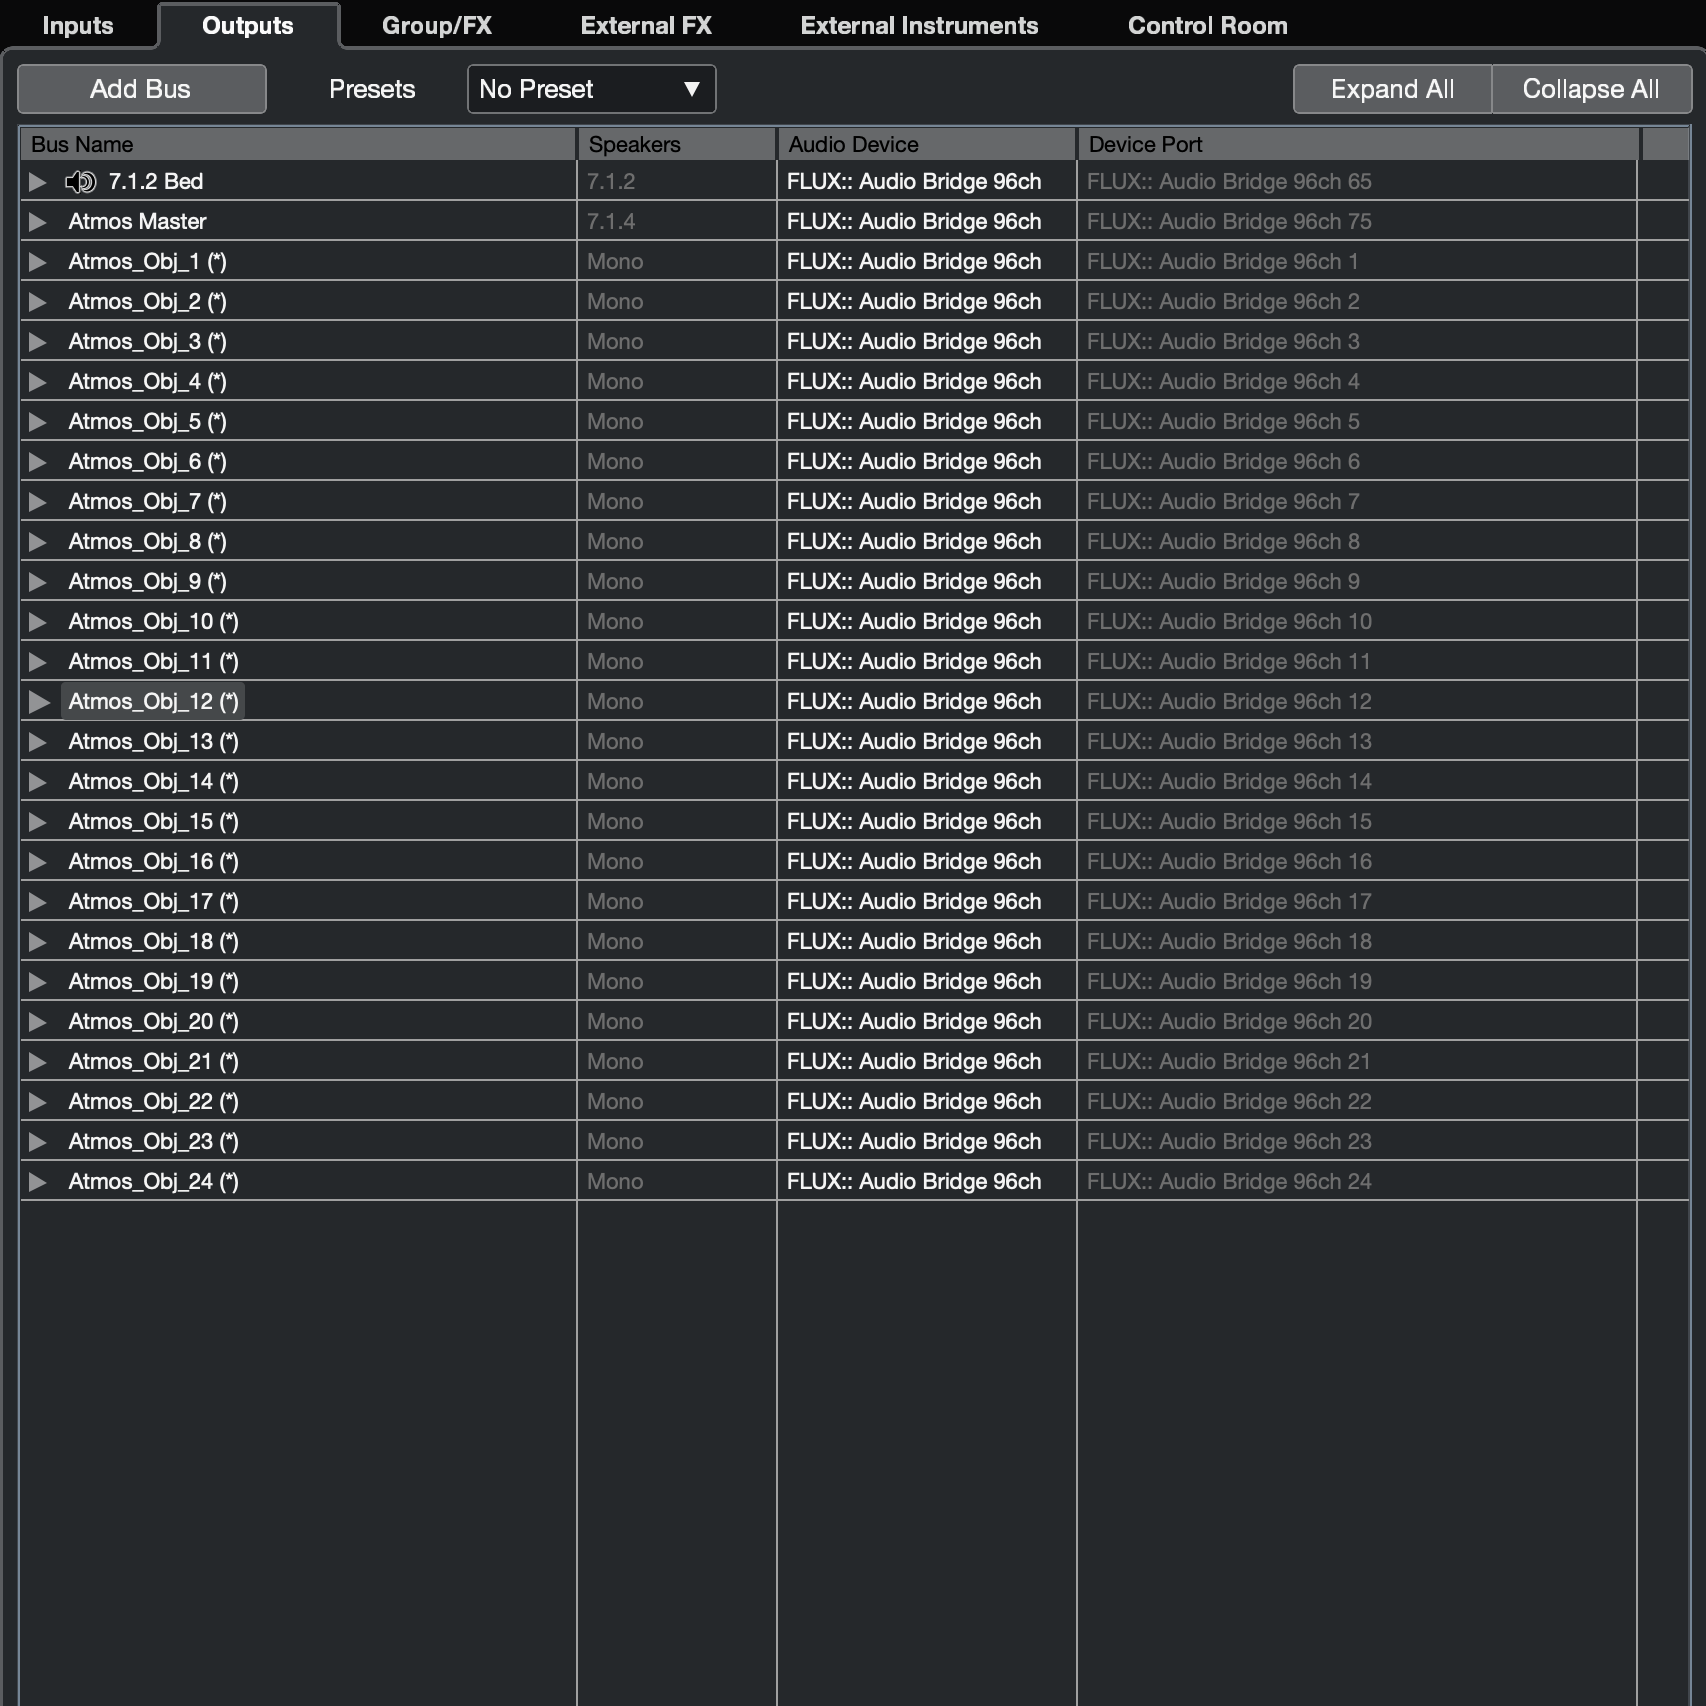Screen dimensions: 1706x1706
Task: Click the speaker icon on 7.1.2 Bed
Action: pos(80,182)
